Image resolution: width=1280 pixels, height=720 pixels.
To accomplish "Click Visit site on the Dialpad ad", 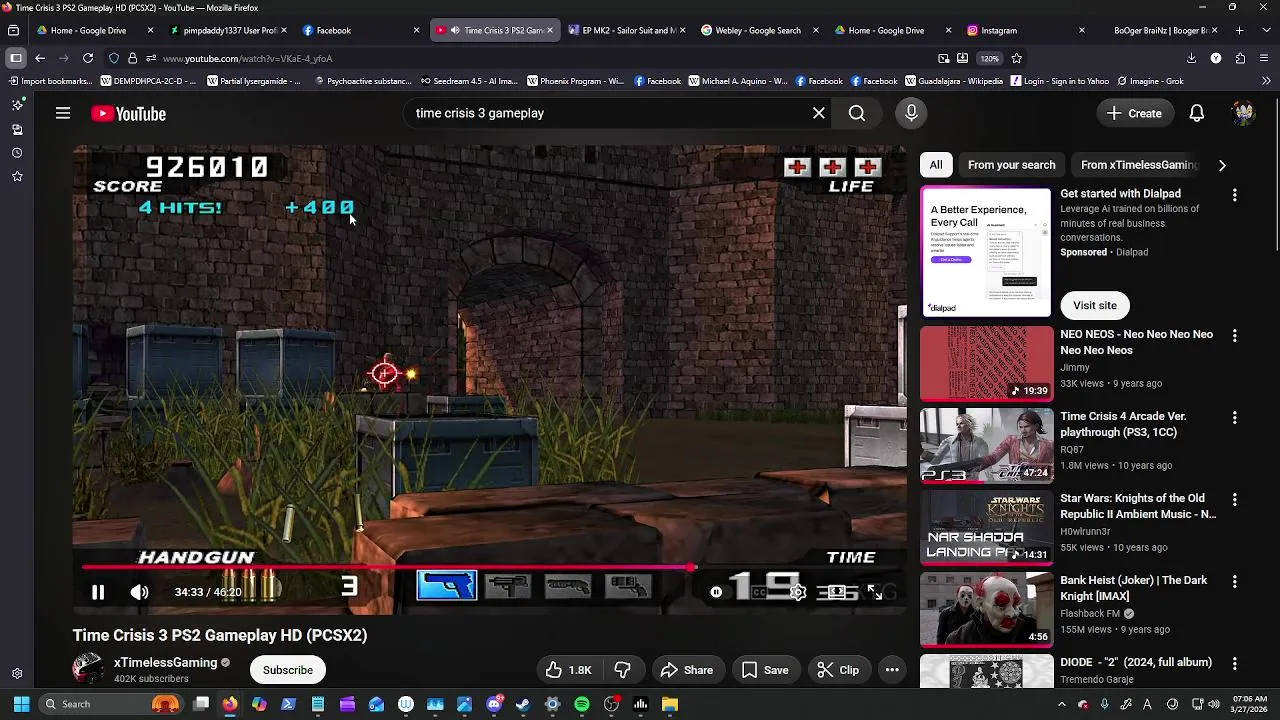I will click(1095, 305).
